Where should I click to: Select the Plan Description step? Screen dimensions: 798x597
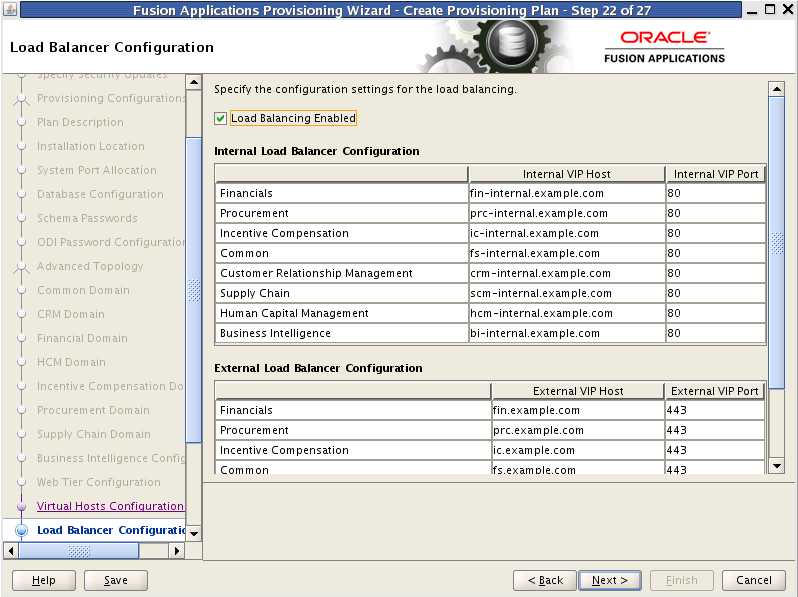pyautogui.click(x=80, y=122)
